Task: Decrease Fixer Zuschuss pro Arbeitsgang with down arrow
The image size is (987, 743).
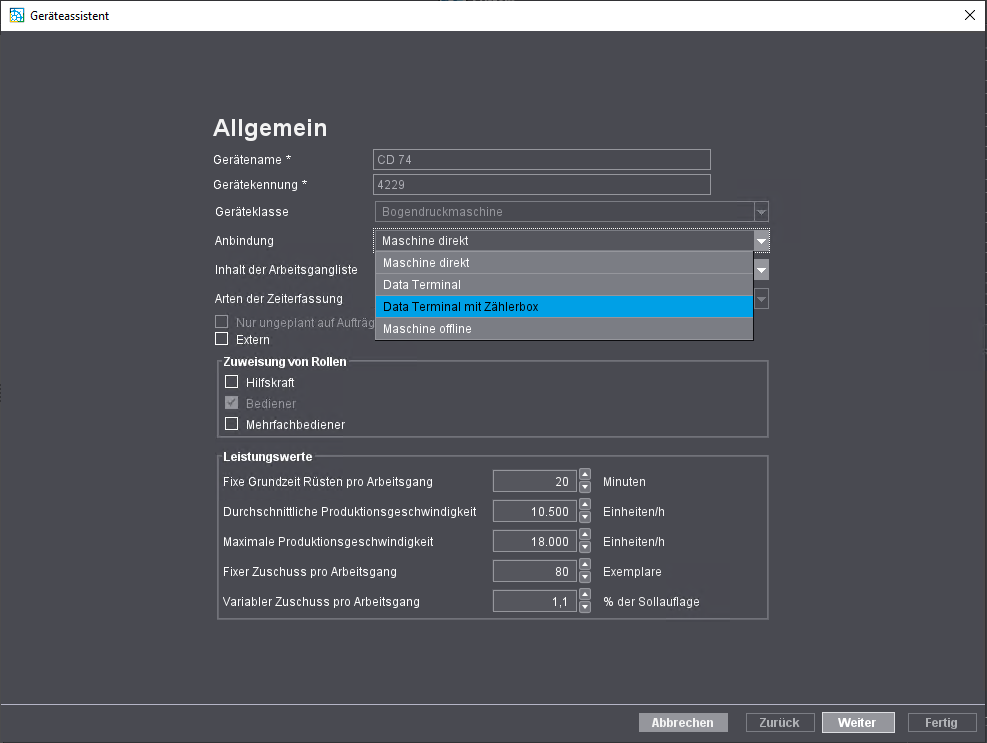Action: (585, 577)
